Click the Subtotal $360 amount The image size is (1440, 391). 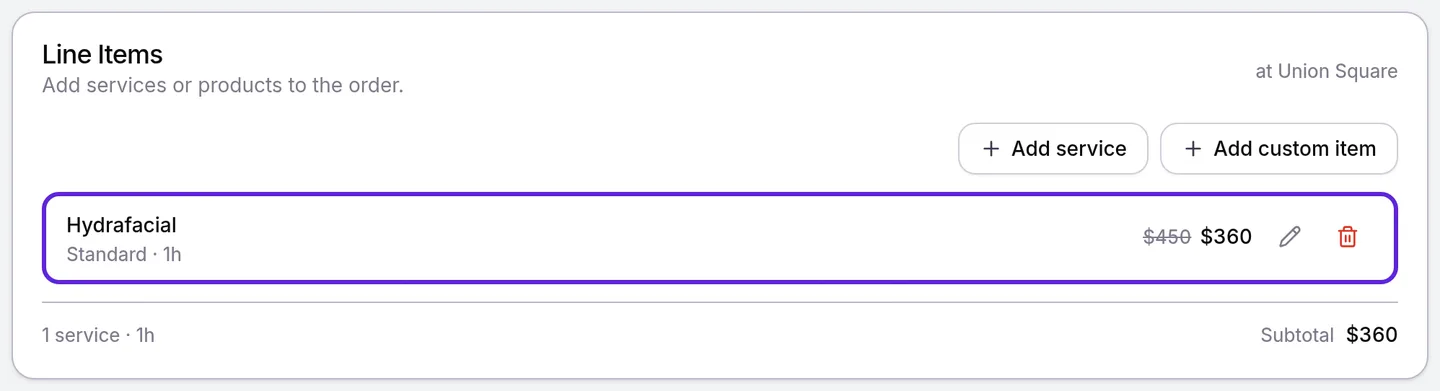click(x=1372, y=335)
